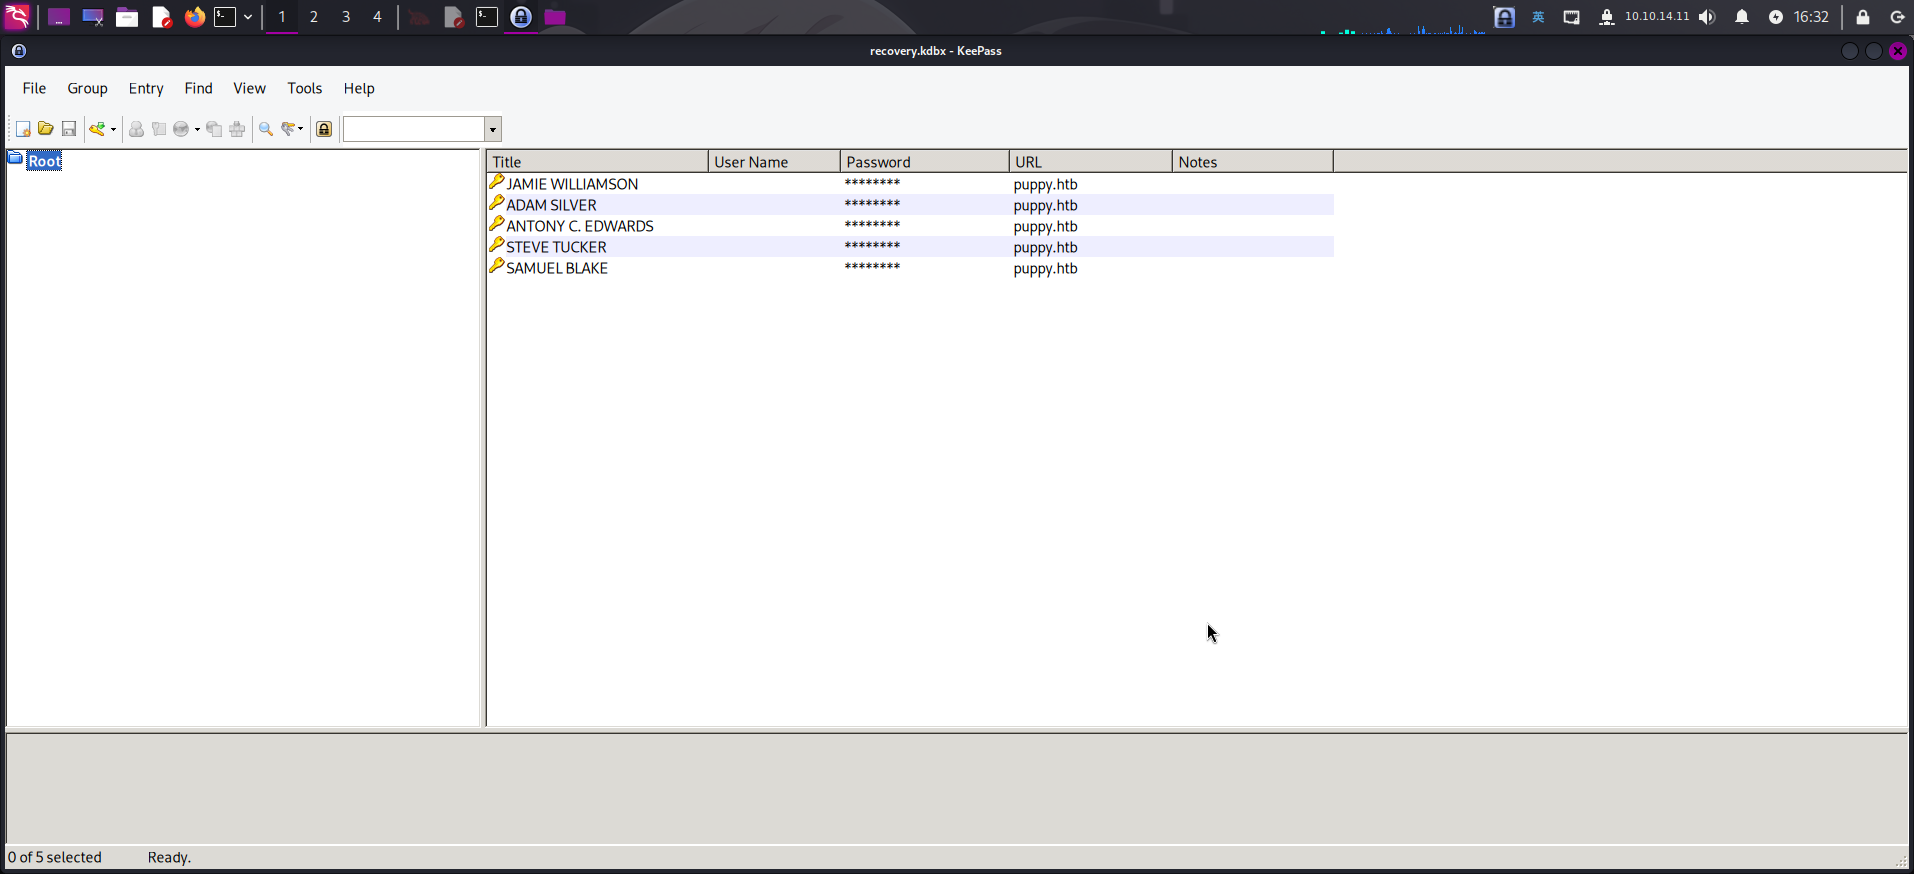Save the database using the floppy icon

click(x=69, y=129)
